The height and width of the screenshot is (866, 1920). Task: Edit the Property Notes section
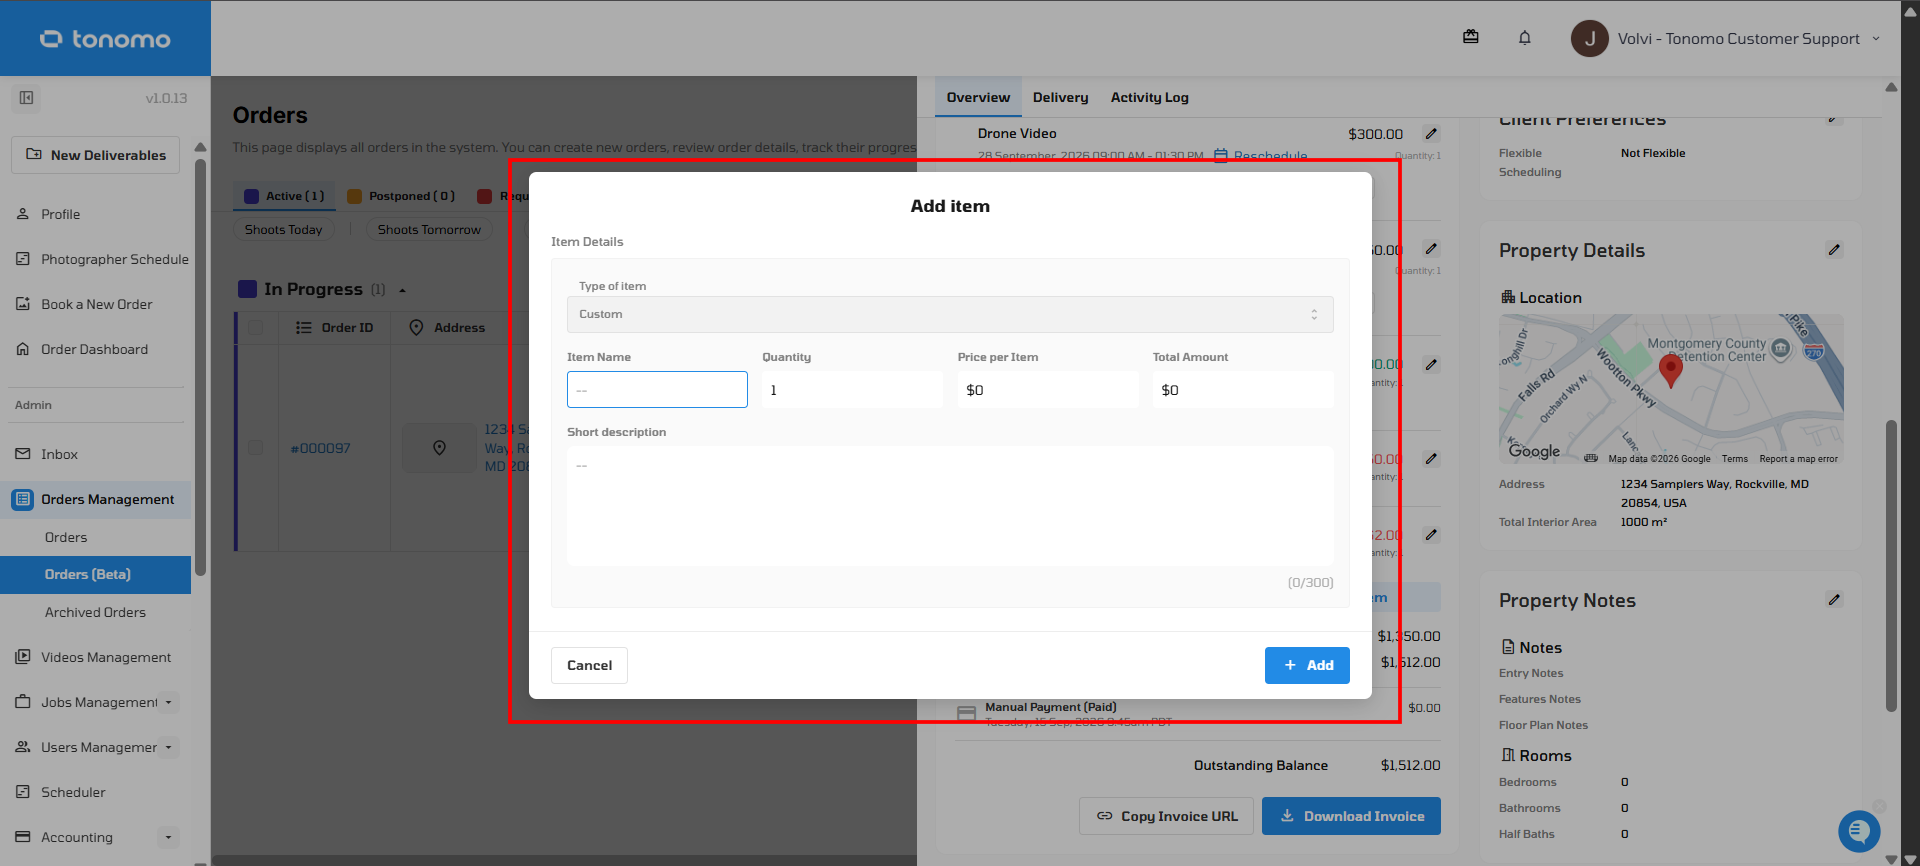[1834, 600]
